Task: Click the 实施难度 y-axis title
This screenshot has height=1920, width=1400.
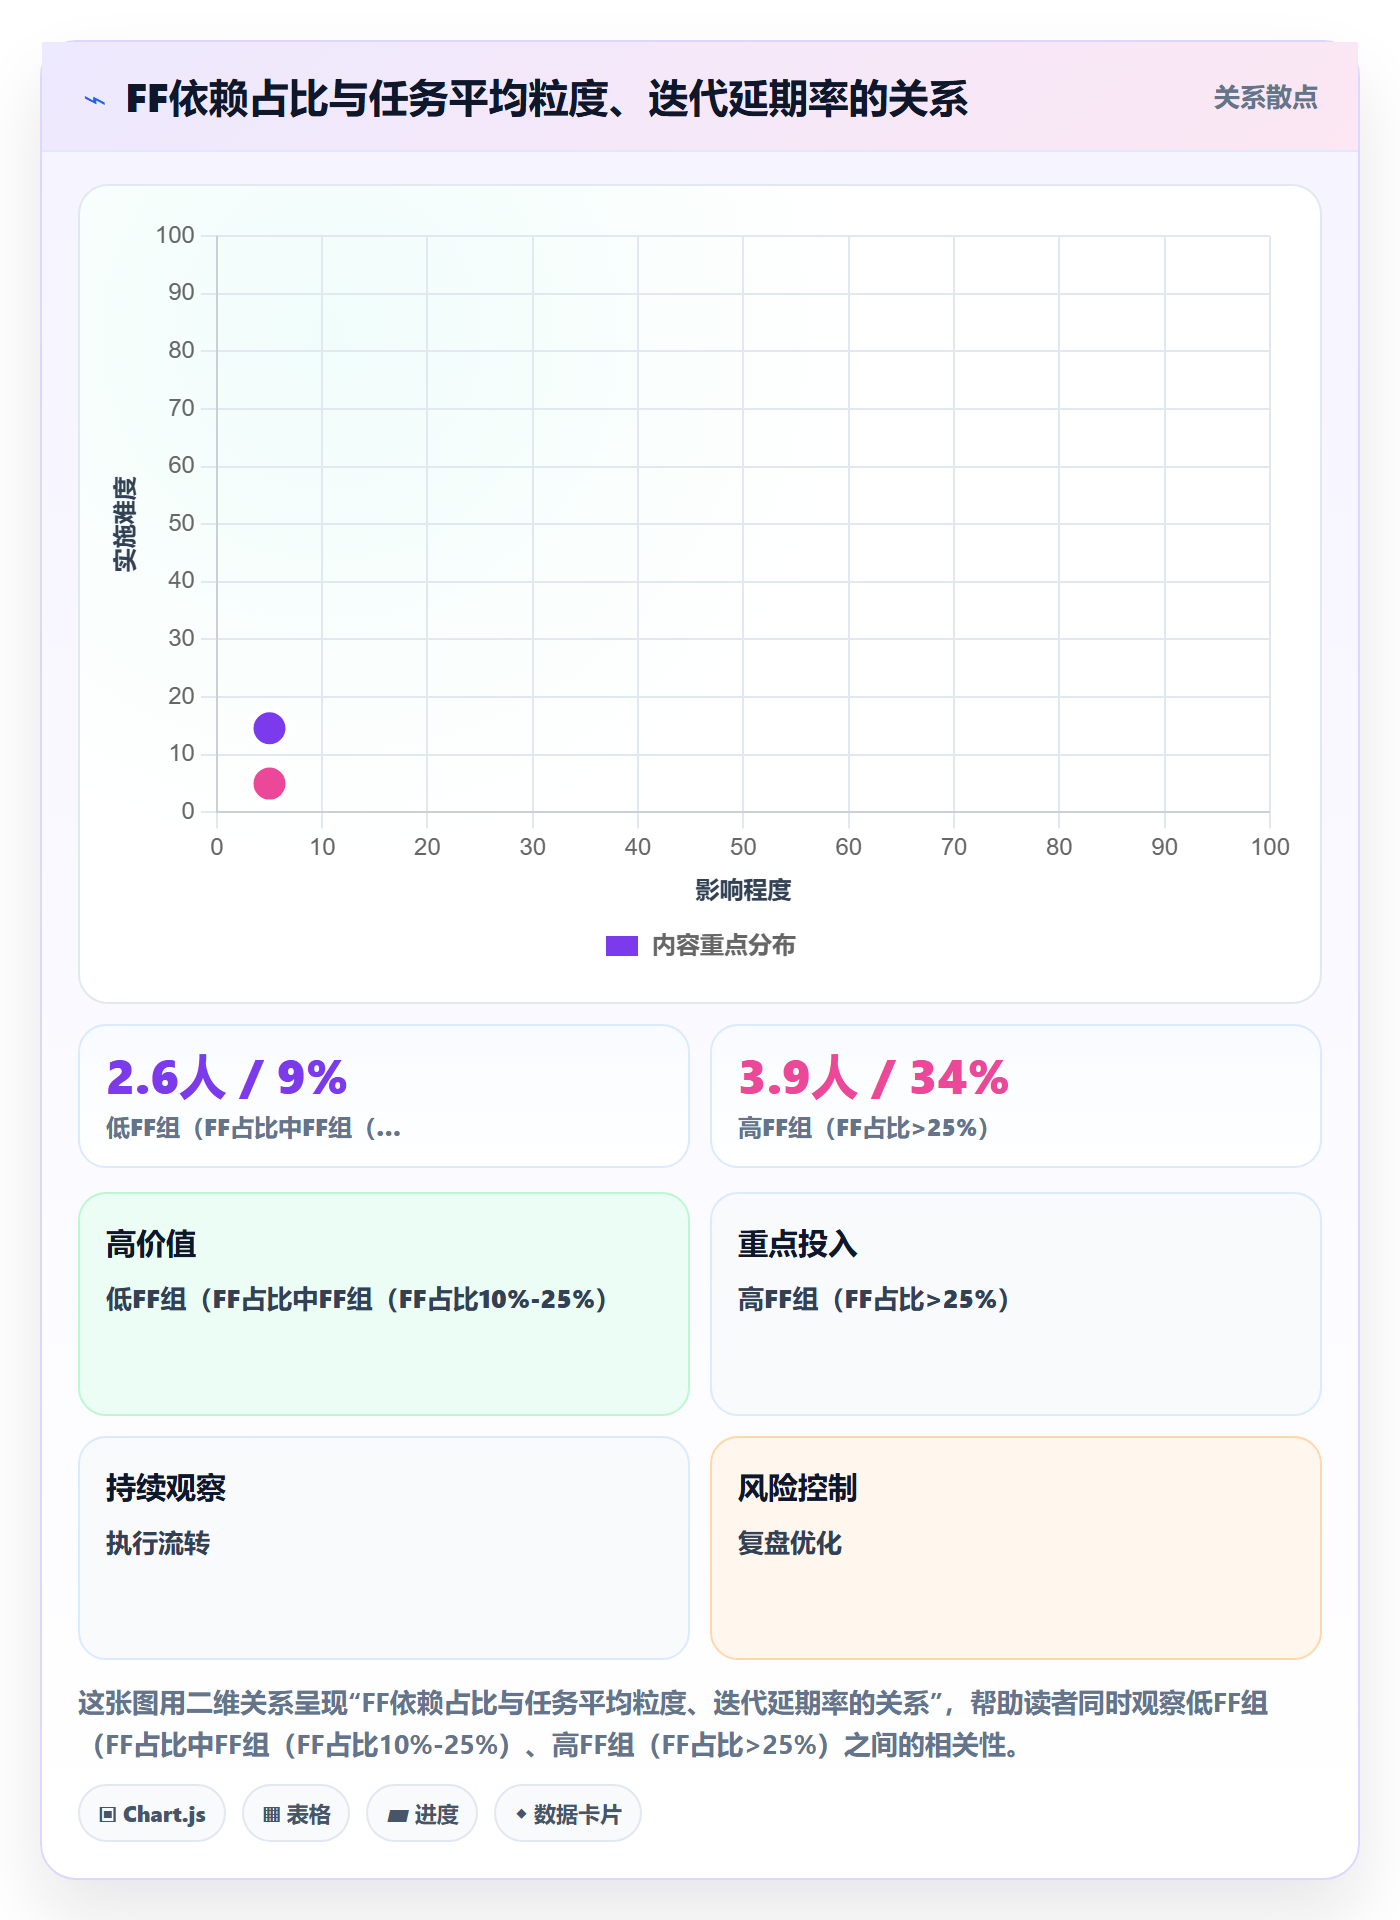Action: 125,523
